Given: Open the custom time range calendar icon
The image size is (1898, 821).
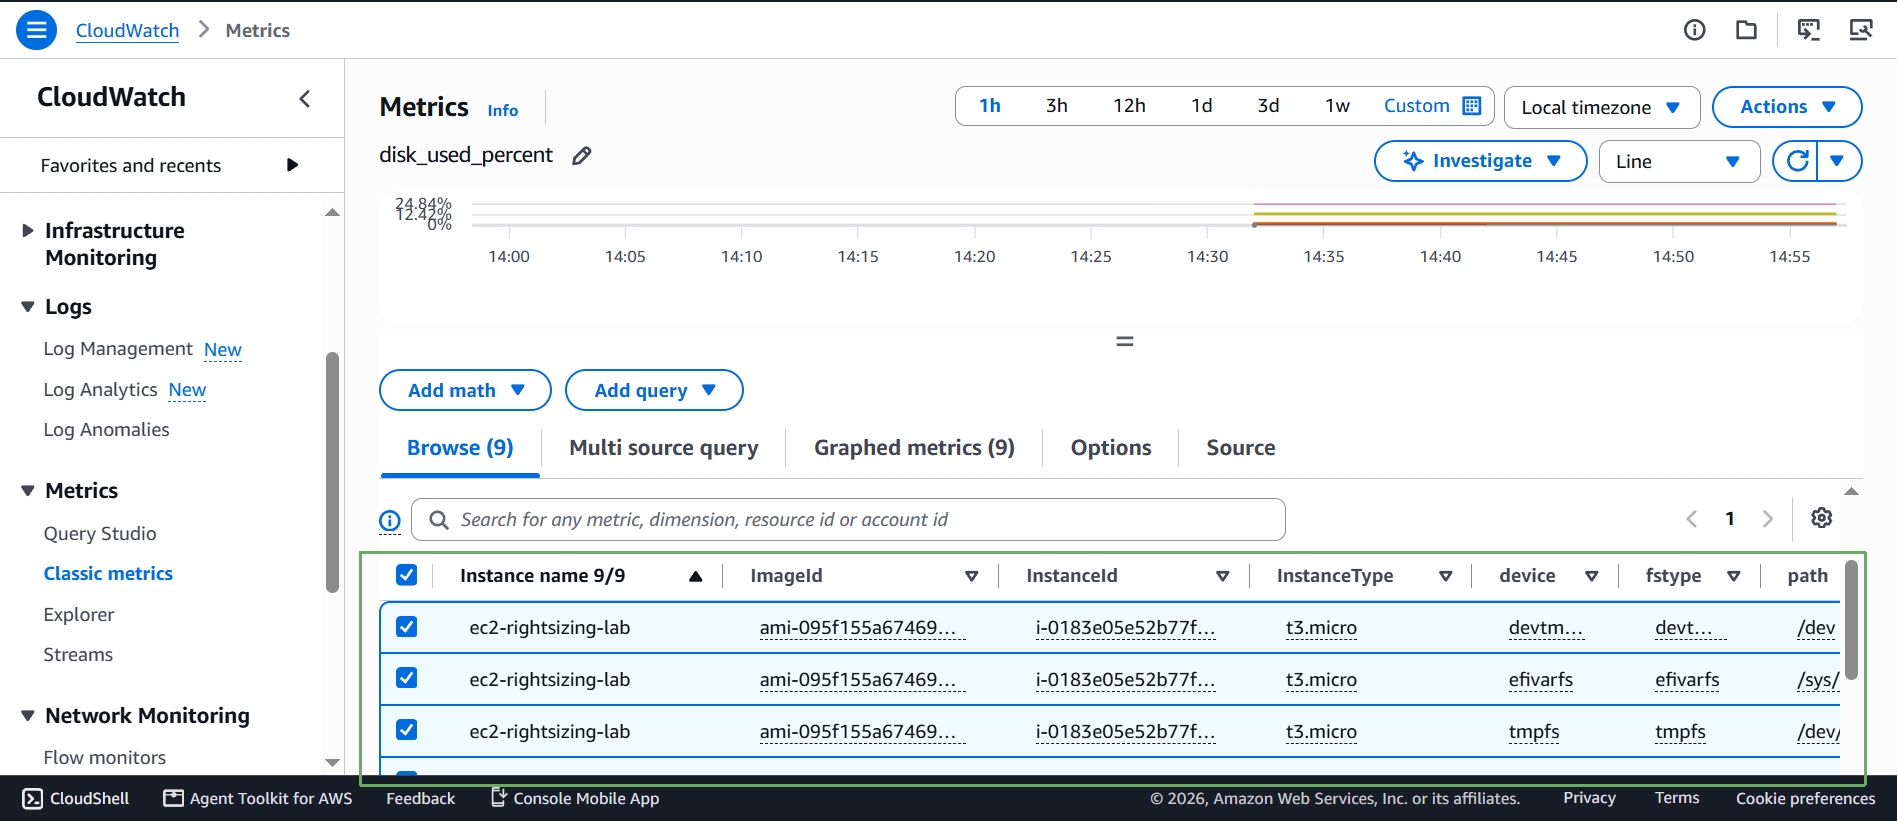Looking at the screenshot, I should (x=1472, y=106).
